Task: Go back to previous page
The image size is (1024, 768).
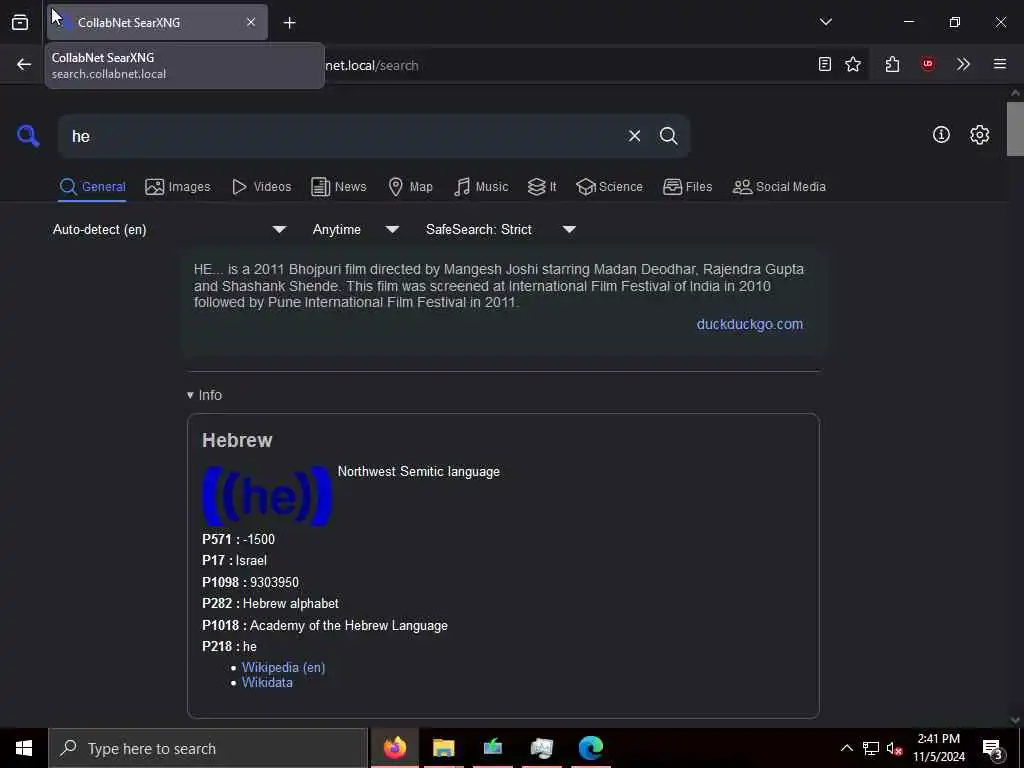Action: [24, 64]
